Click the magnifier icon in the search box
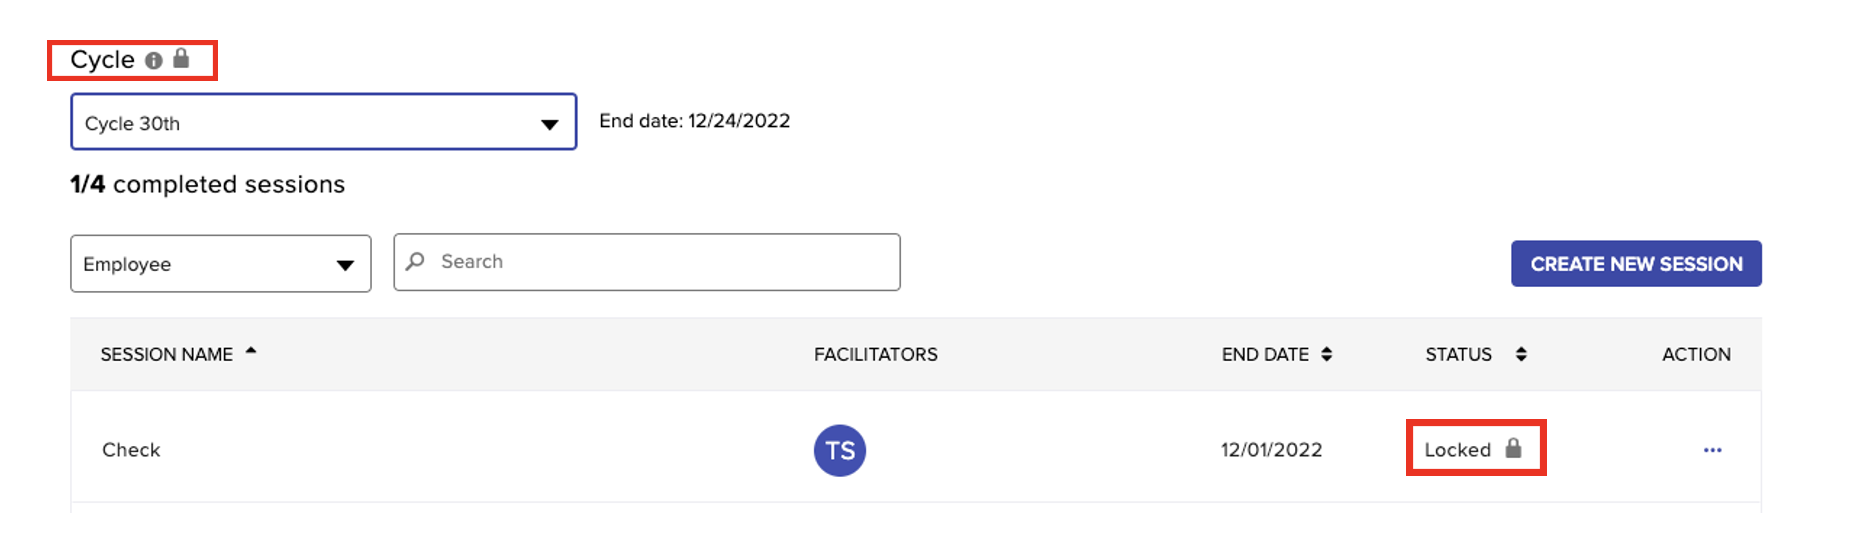The height and width of the screenshot is (548, 1858). 416,261
